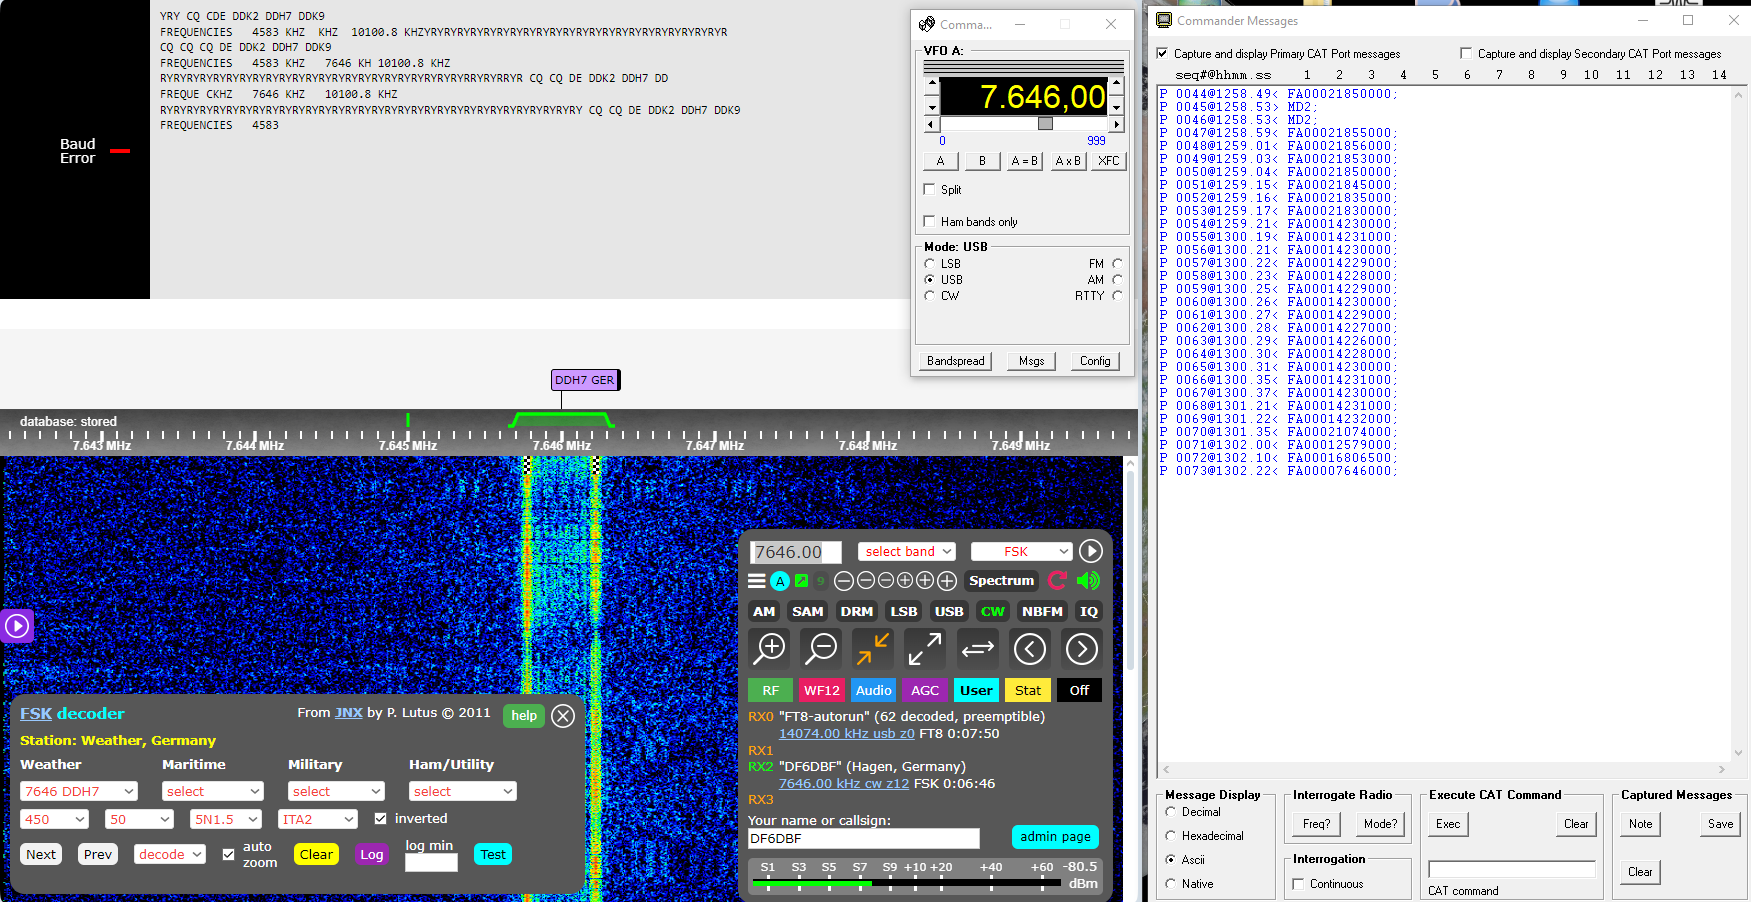Screen dimensions: 1751x902
Task: Switch to the Off tab
Action: tap(1079, 690)
